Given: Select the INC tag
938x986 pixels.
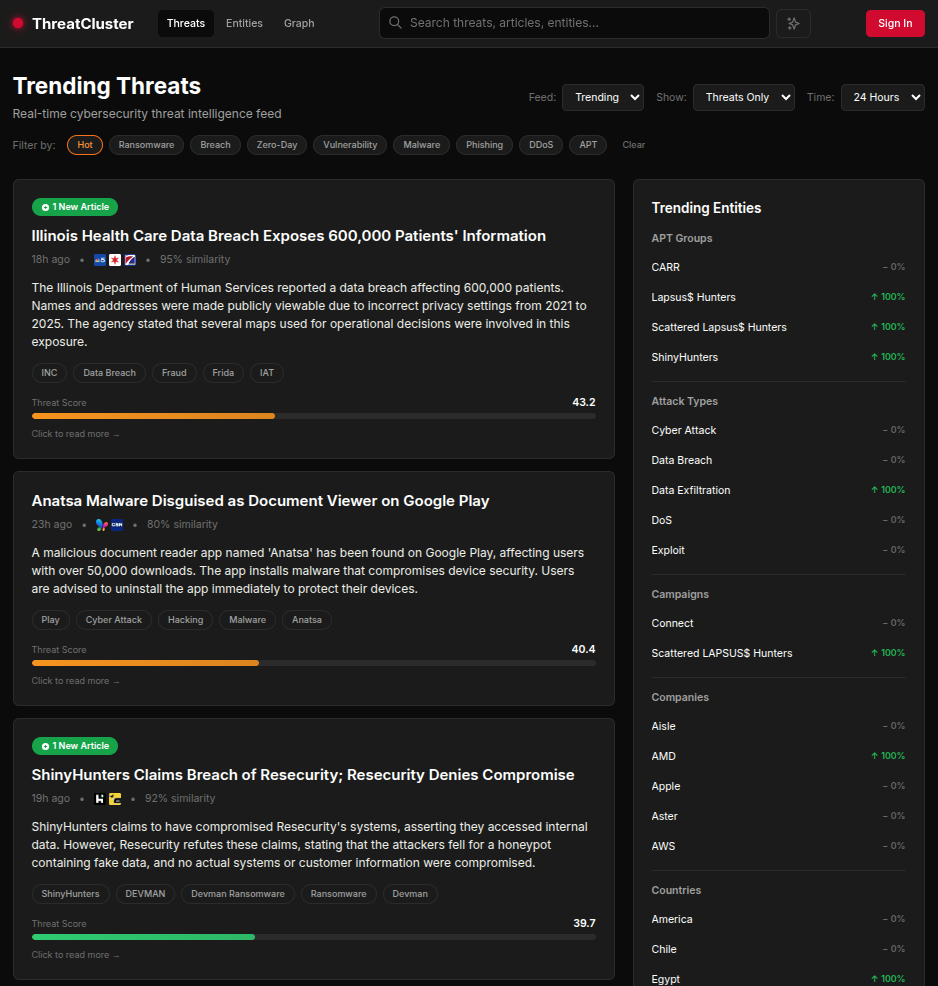Looking at the screenshot, I should click(49, 373).
